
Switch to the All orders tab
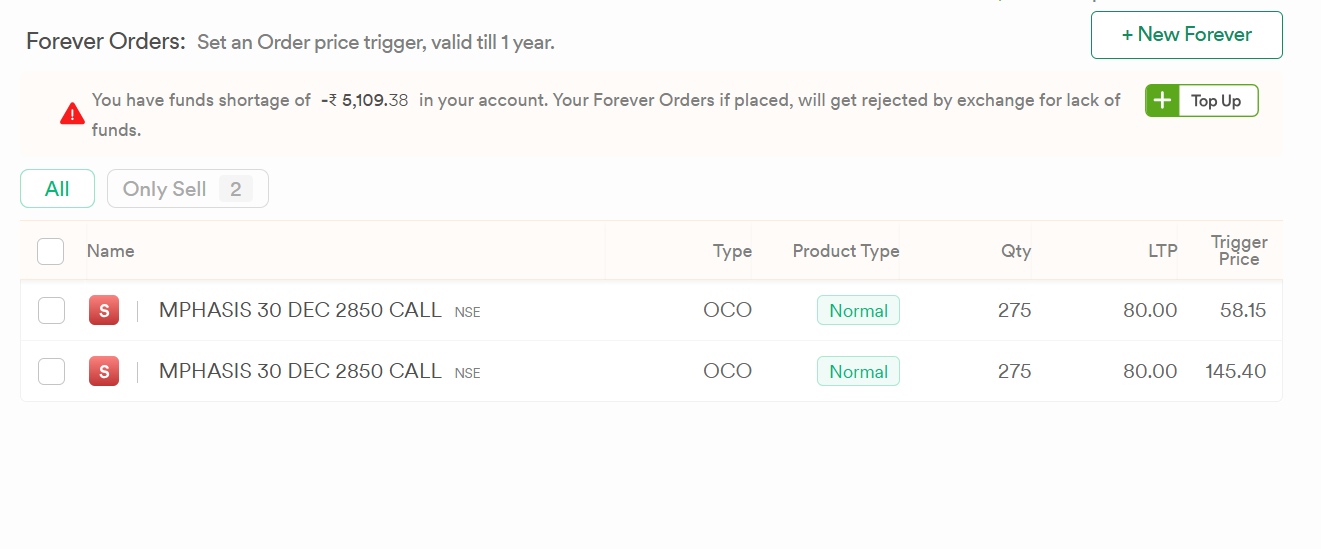click(x=57, y=189)
